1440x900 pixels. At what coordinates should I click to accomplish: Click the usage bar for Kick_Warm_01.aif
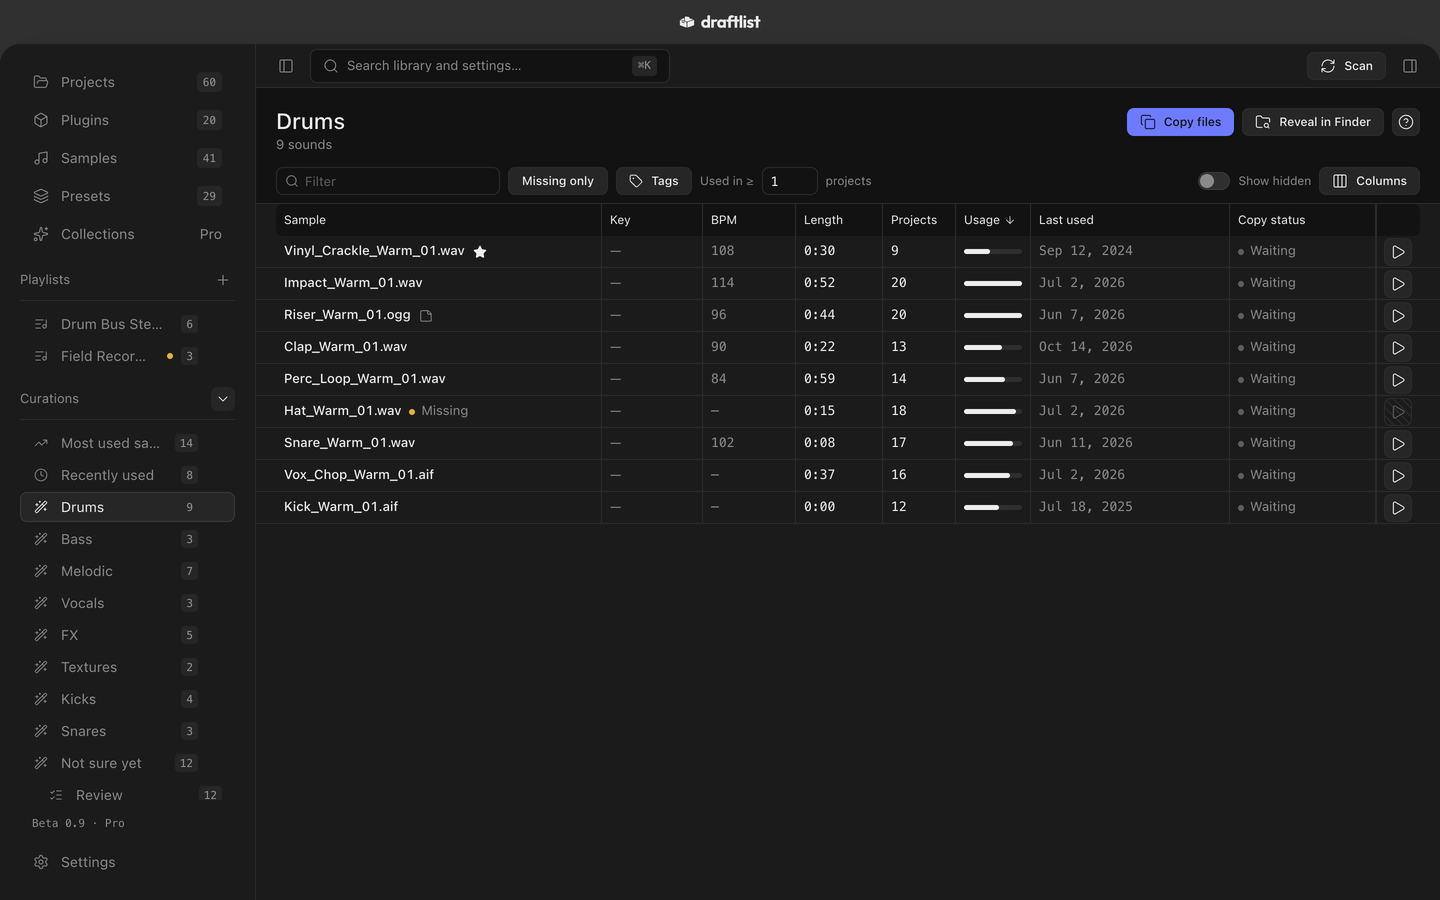click(993, 508)
